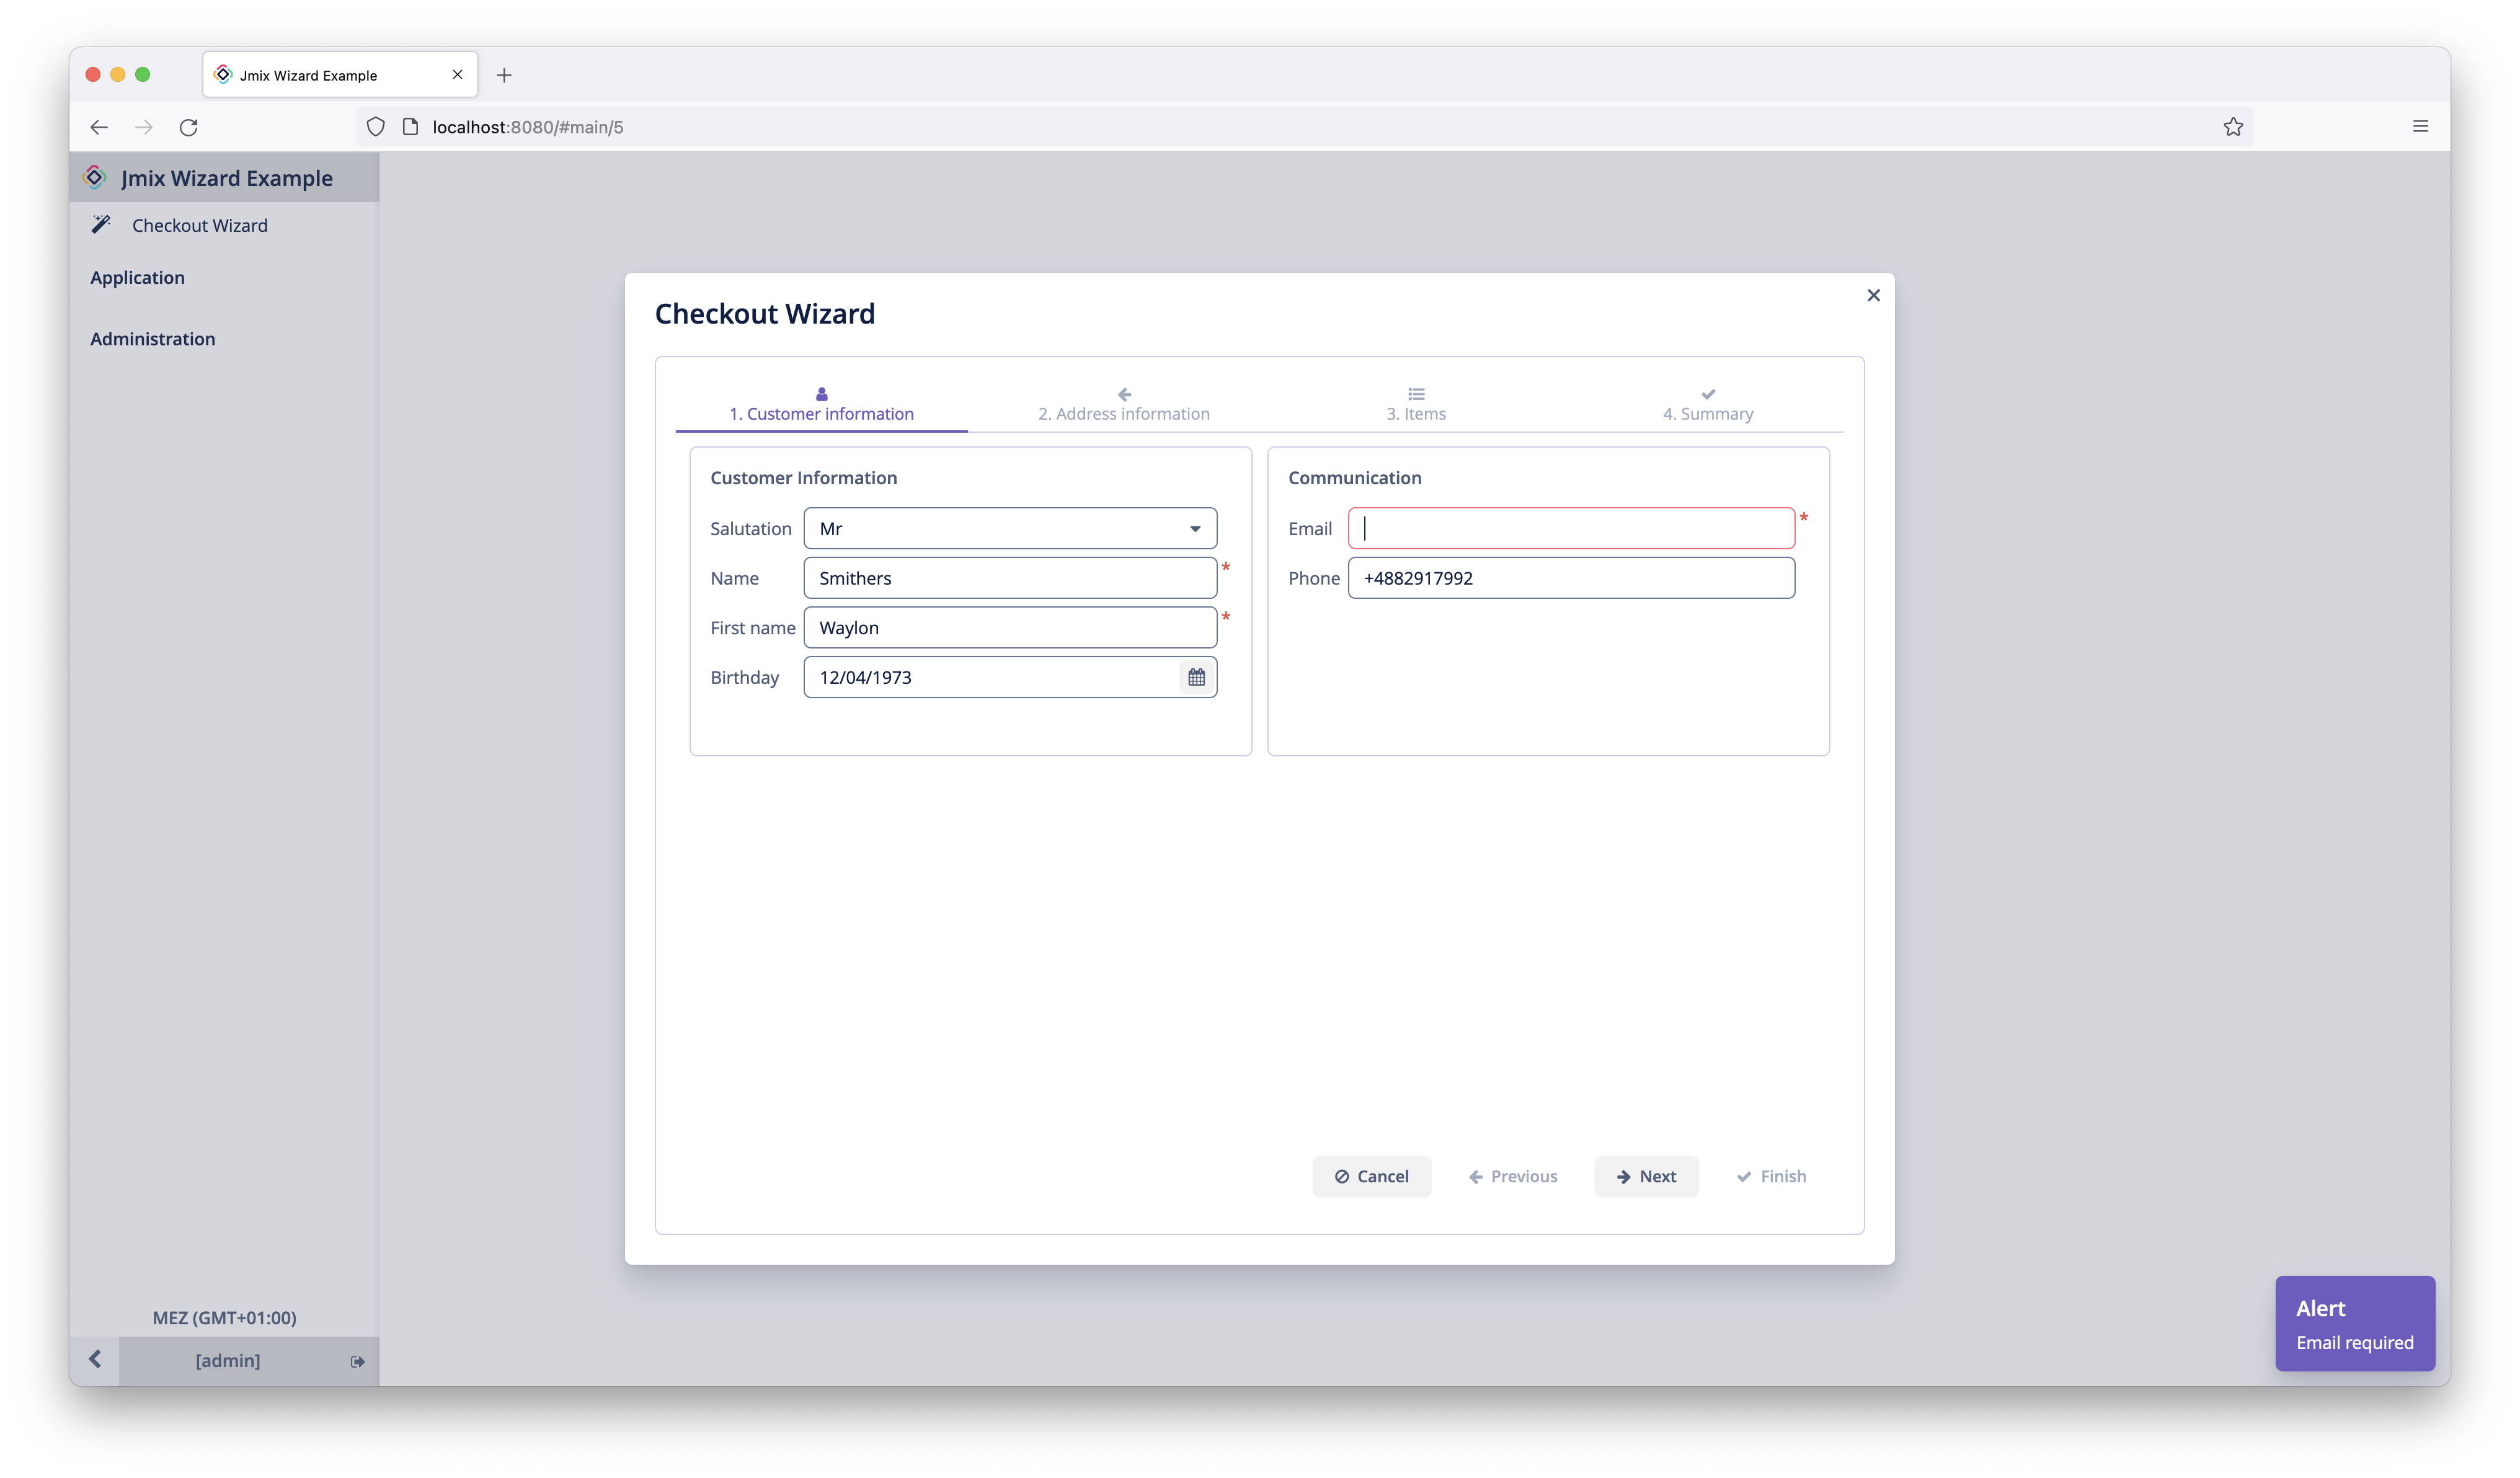Open a new browser tab

click(x=504, y=75)
